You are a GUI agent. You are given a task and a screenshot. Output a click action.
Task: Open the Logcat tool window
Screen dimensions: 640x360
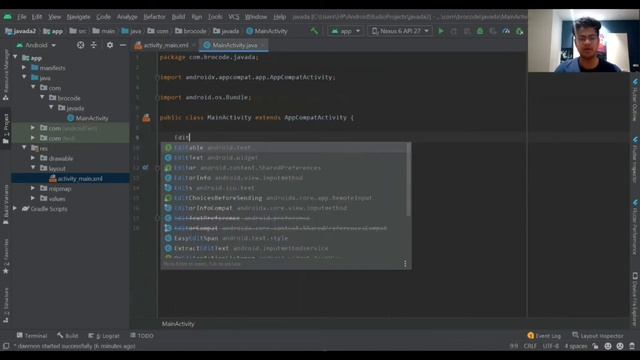pos(104,336)
